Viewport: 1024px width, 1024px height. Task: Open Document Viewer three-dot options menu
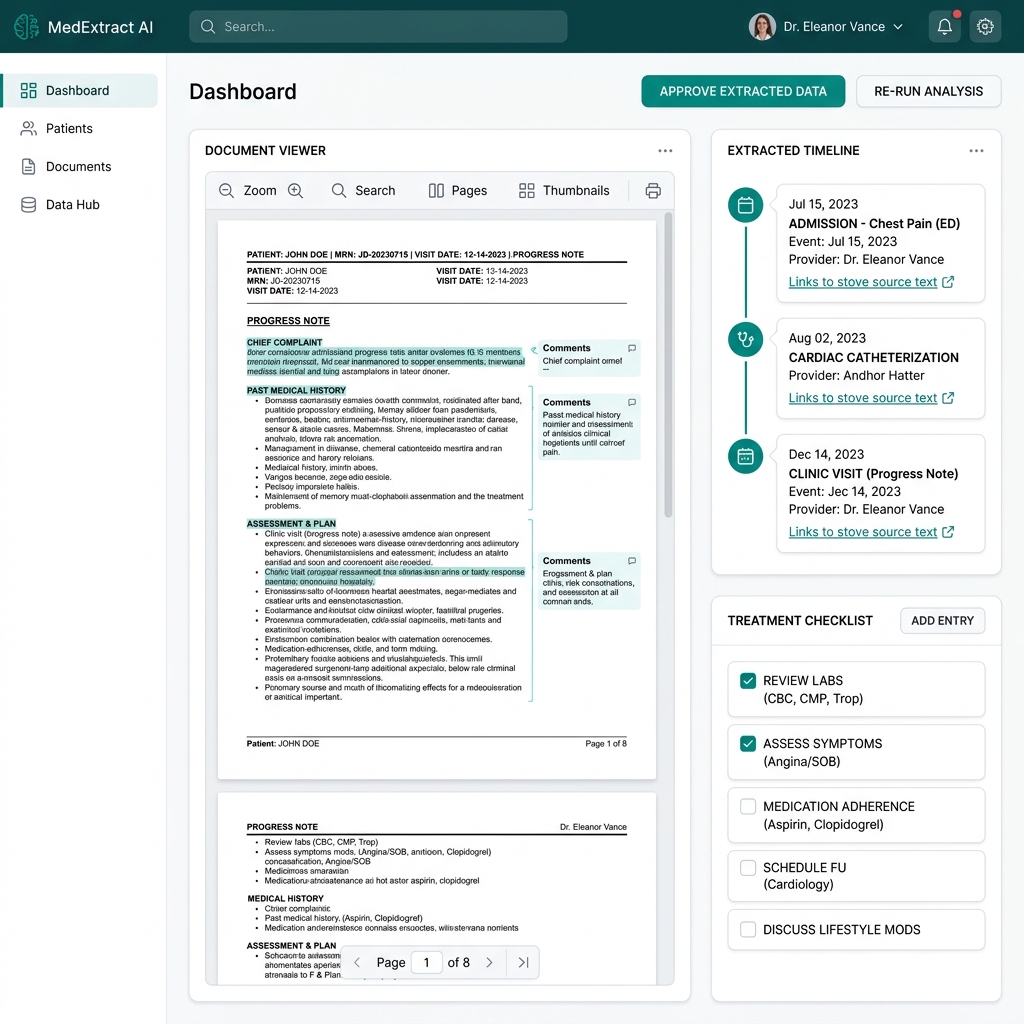pos(665,151)
